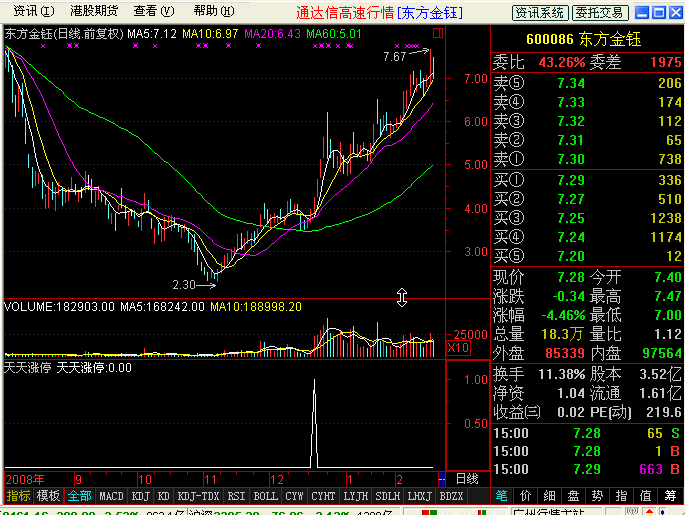
Task: Switch indicator to BDZX
Action: 451,496
